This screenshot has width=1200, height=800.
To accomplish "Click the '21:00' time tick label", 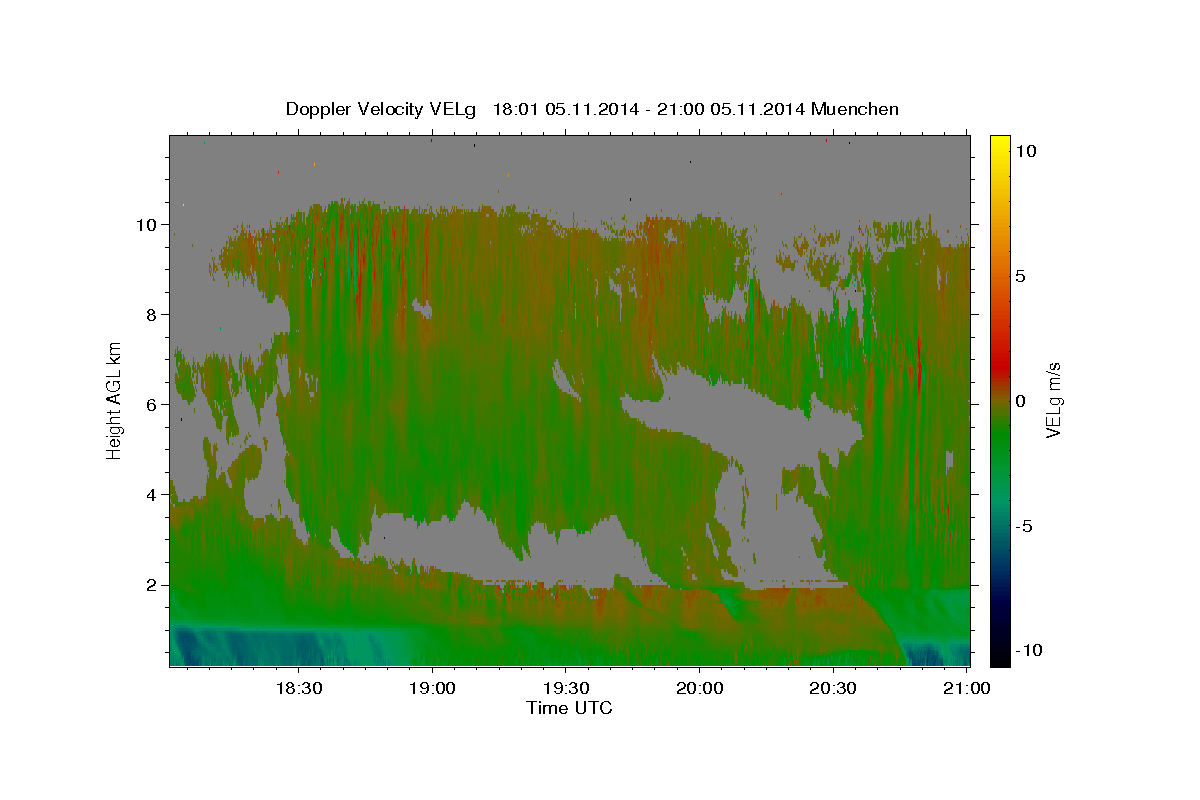I will point(966,689).
